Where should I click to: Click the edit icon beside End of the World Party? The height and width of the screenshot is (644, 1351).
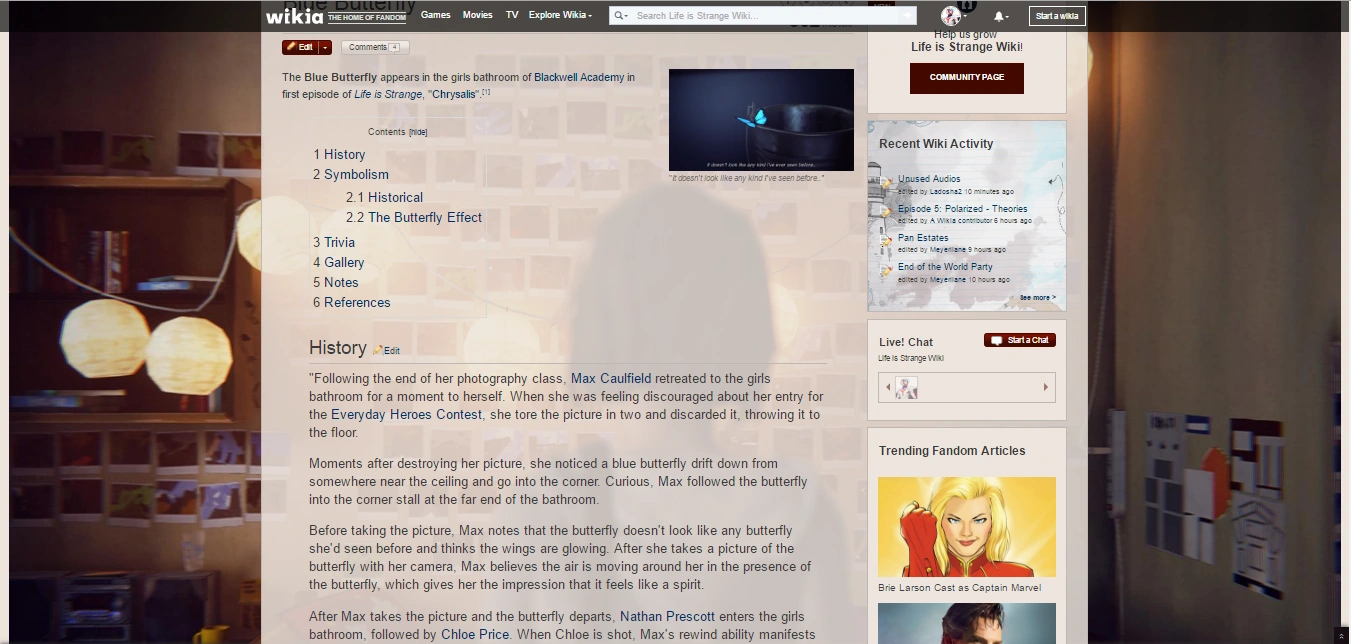886,271
